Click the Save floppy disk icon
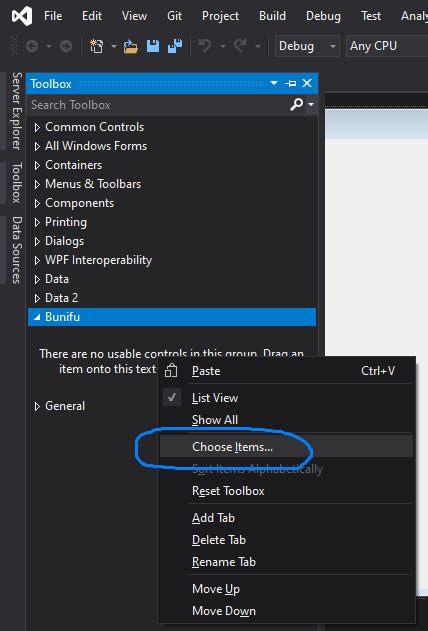The image size is (428, 631). [153, 46]
